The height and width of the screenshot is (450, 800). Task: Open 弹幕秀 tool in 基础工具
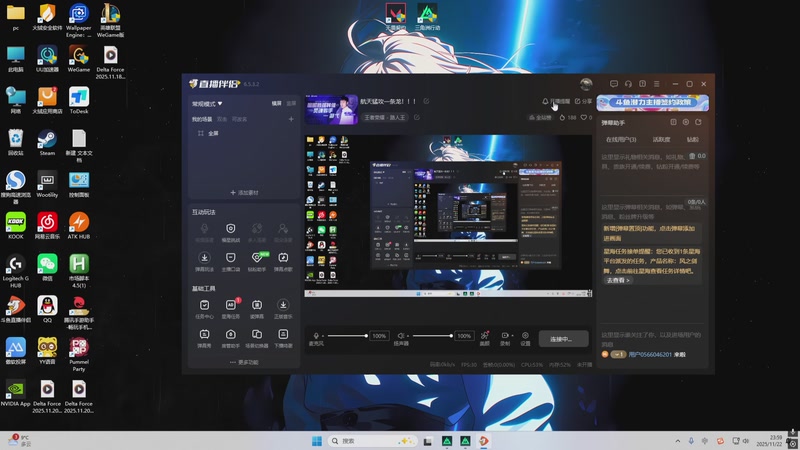click(204, 338)
